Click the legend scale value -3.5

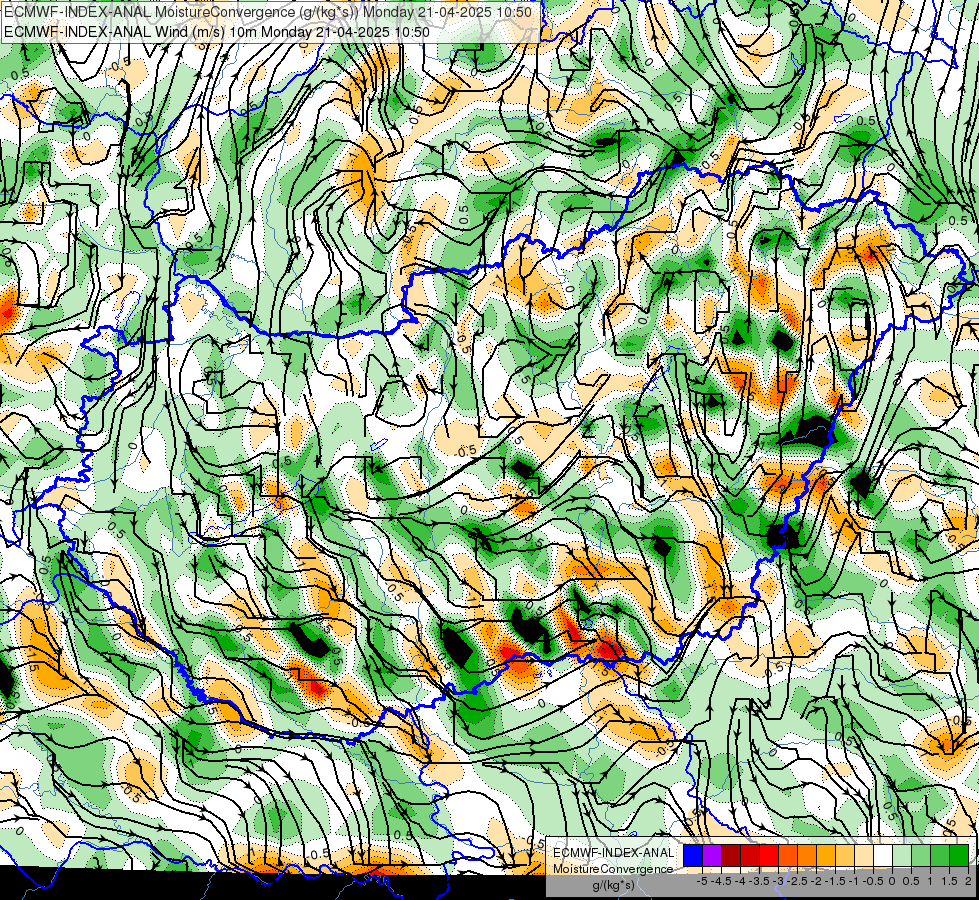(759, 881)
